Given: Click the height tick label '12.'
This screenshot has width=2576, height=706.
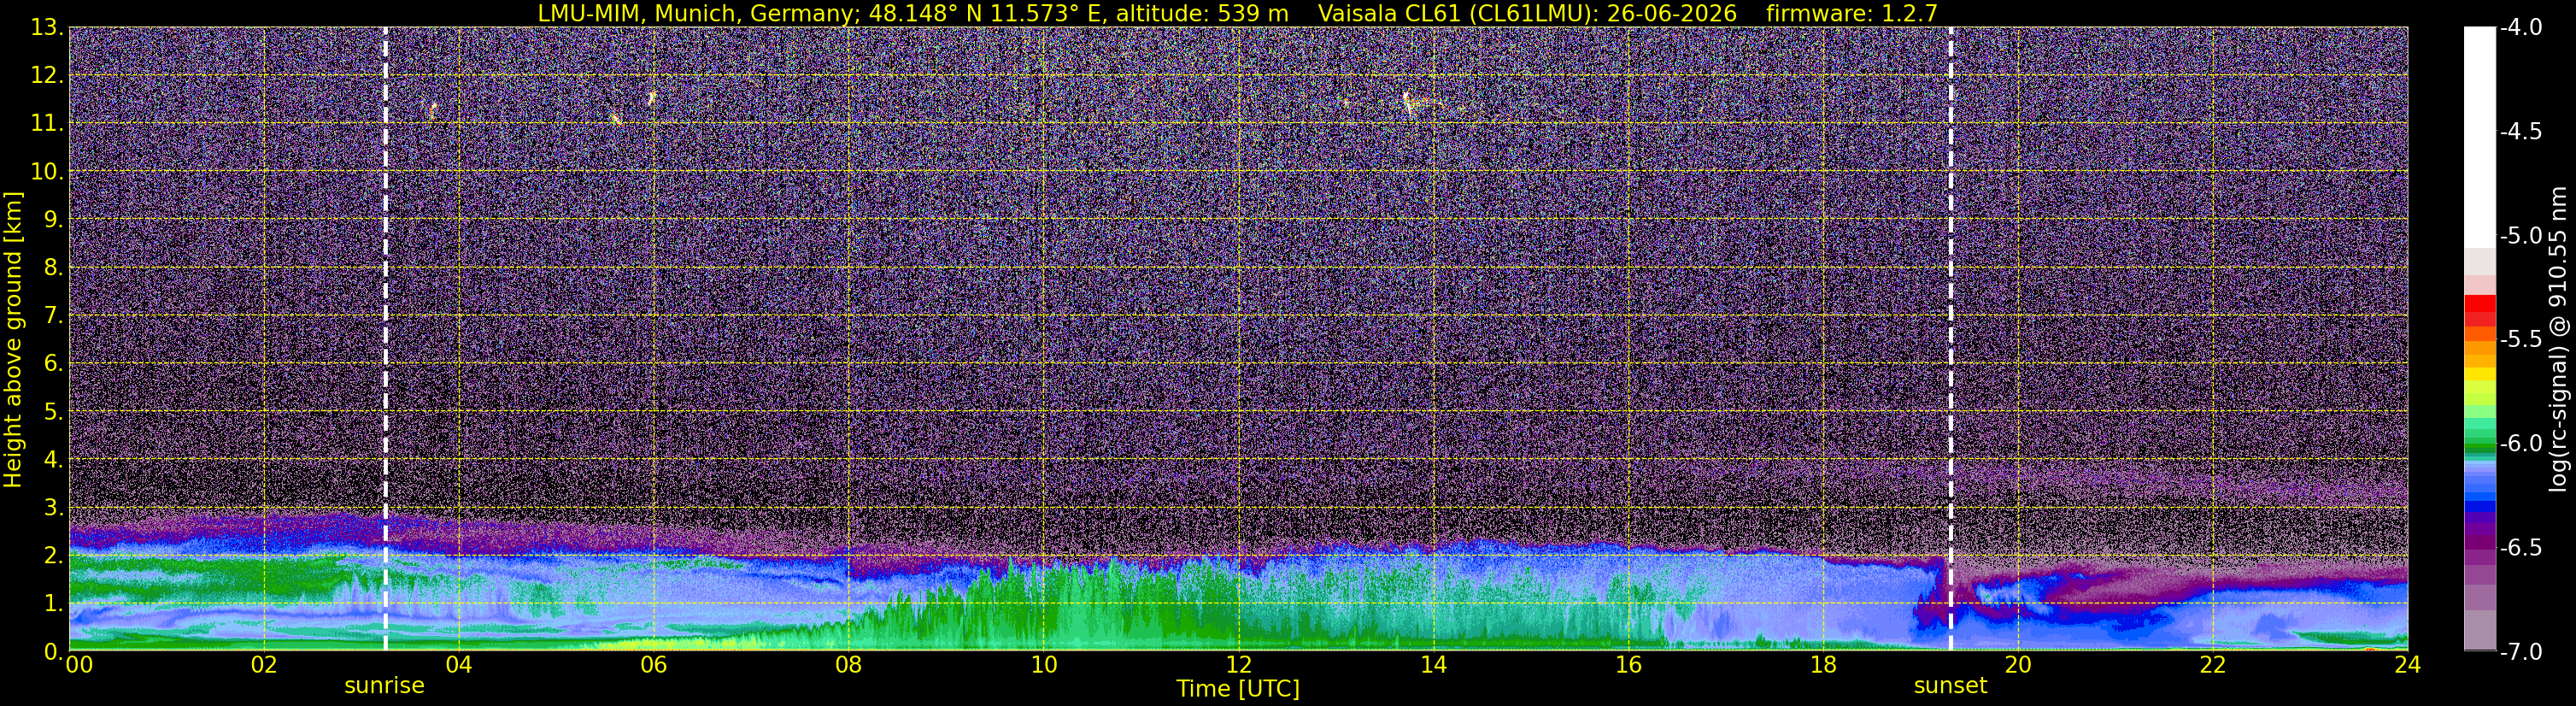Looking at the screenshot, I should pyautogui.click(x=47, y=75).
